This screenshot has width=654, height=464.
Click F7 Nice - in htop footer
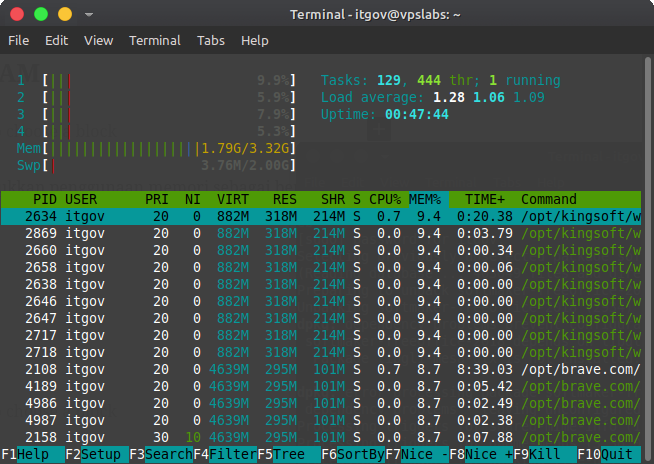[417, 454]
